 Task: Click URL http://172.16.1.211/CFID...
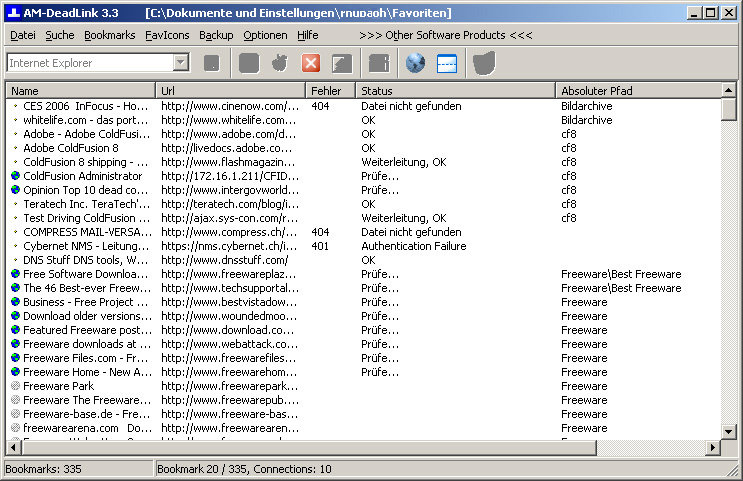pyautogui.click(x=230, y=176)
